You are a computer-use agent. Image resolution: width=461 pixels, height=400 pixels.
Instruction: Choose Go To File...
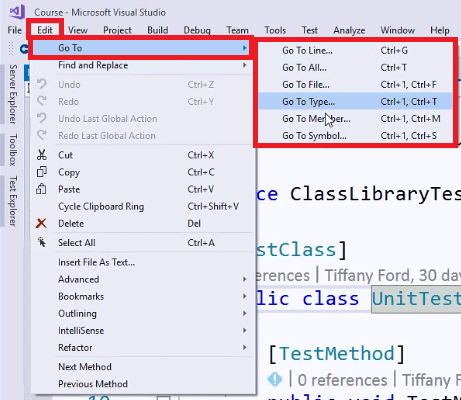[x=355, y=84]
